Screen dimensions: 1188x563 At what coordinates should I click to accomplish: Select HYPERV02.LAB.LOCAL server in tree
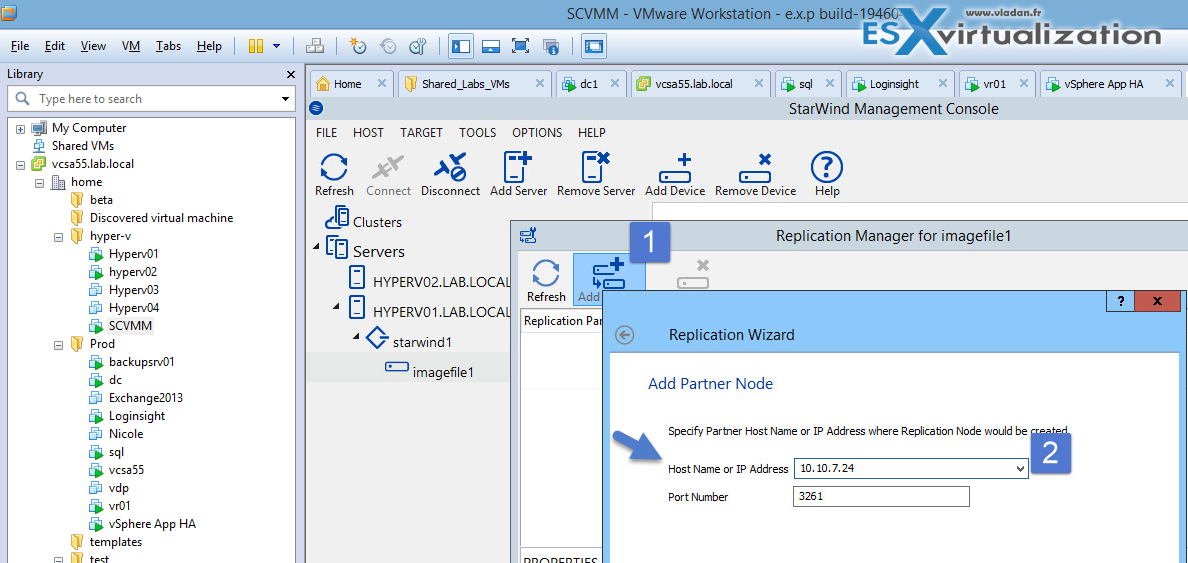point(441,282)
